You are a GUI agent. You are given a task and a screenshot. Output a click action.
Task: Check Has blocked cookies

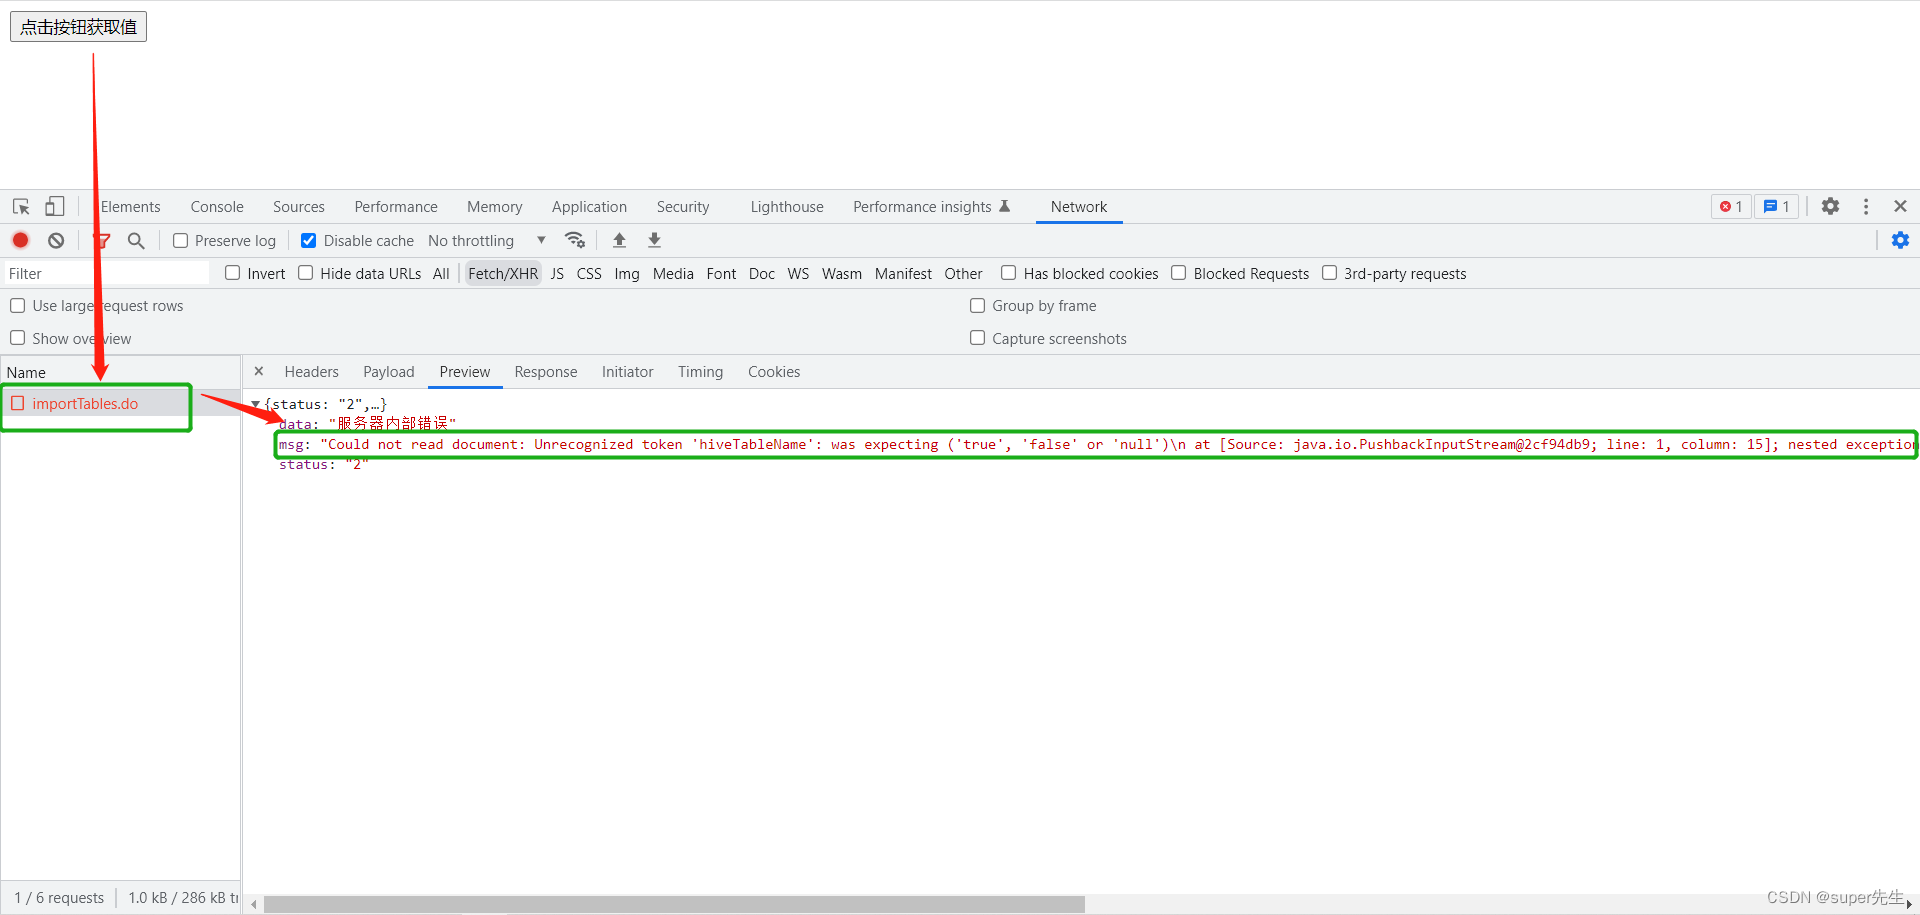coord(1008,273)
